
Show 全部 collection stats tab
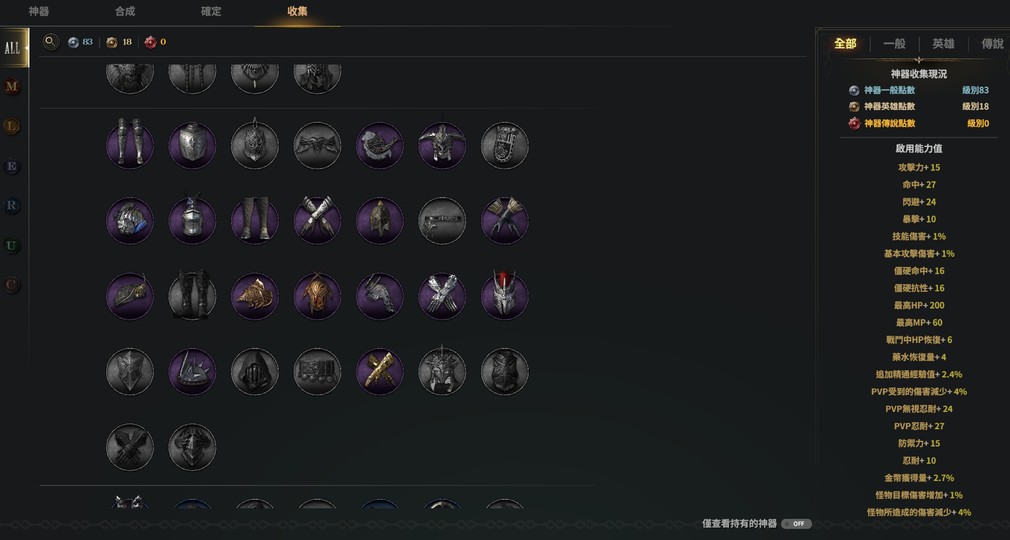pyautogui.click(x=845, y=44)
